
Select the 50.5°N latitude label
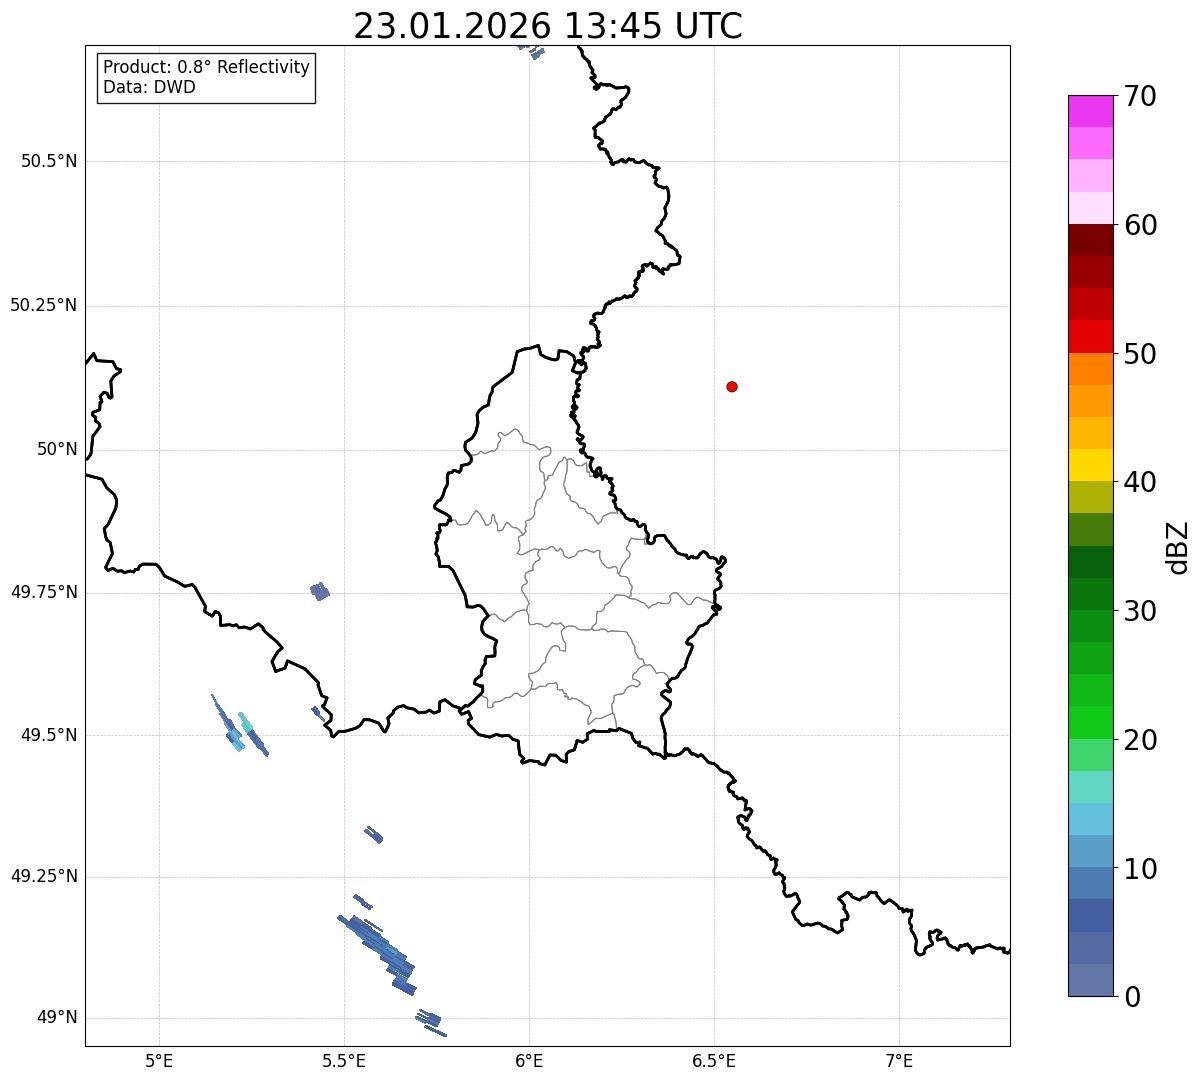(49, 161)
